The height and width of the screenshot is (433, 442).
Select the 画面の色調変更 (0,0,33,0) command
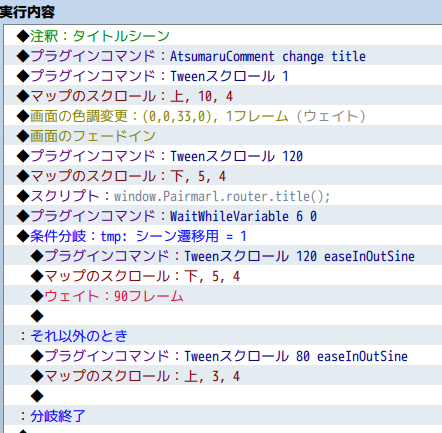223,116
